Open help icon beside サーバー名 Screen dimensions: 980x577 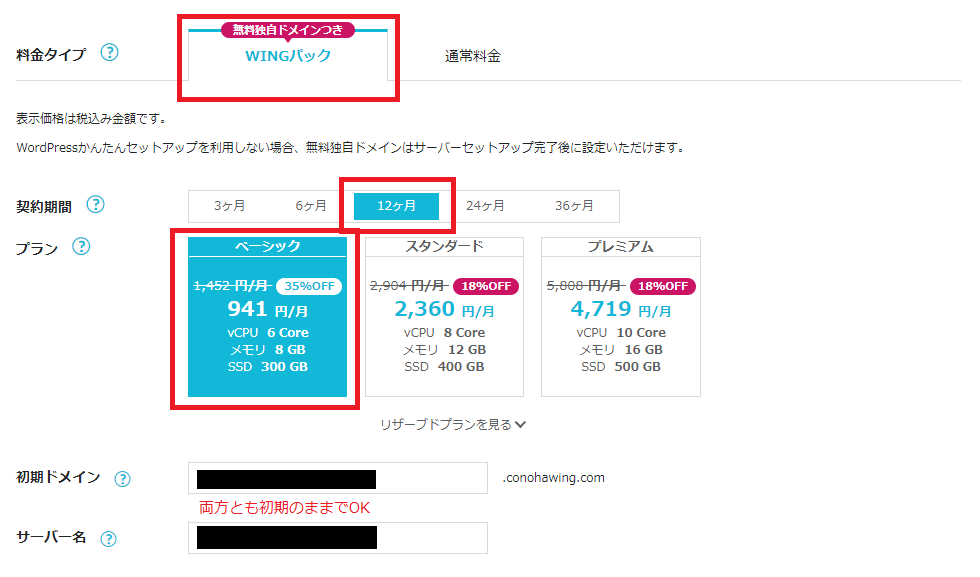coord(109,539)
